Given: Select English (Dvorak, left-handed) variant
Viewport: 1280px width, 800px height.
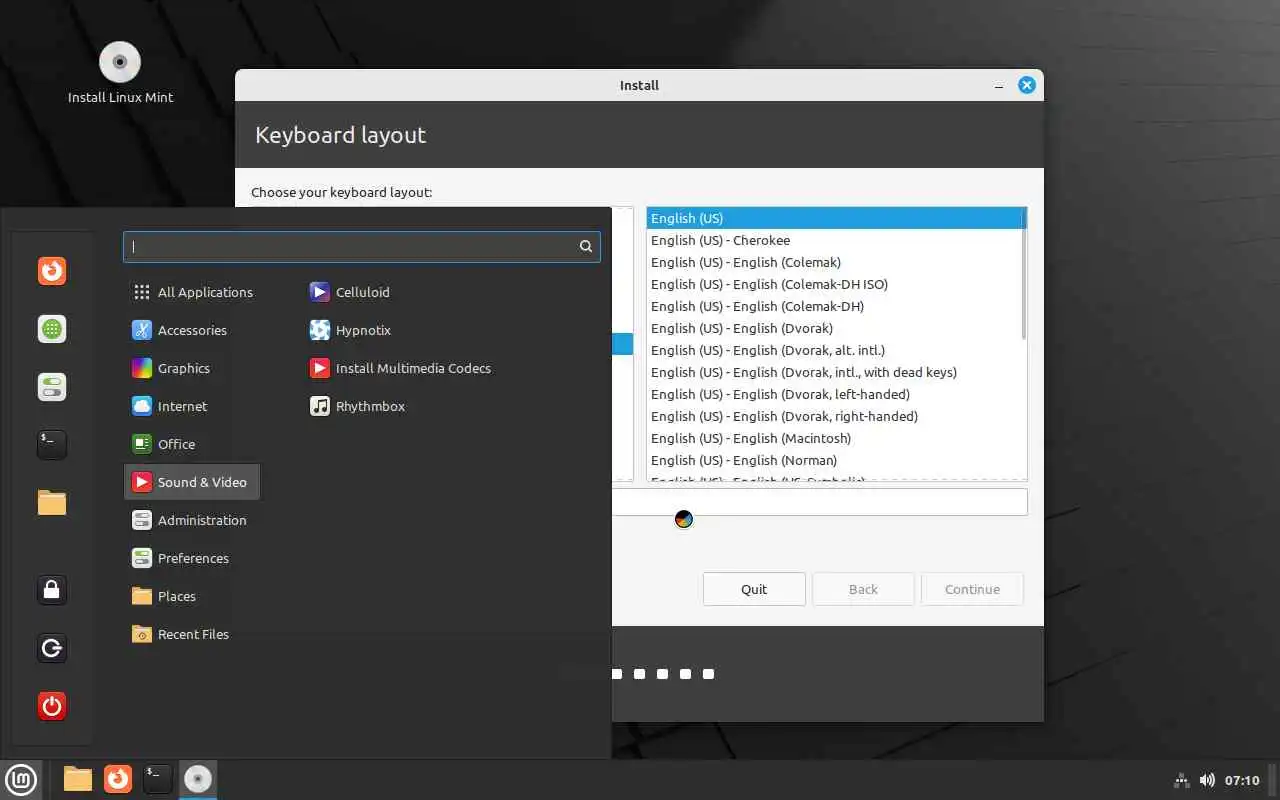Looking at the screenshot, I should (836, 394).
